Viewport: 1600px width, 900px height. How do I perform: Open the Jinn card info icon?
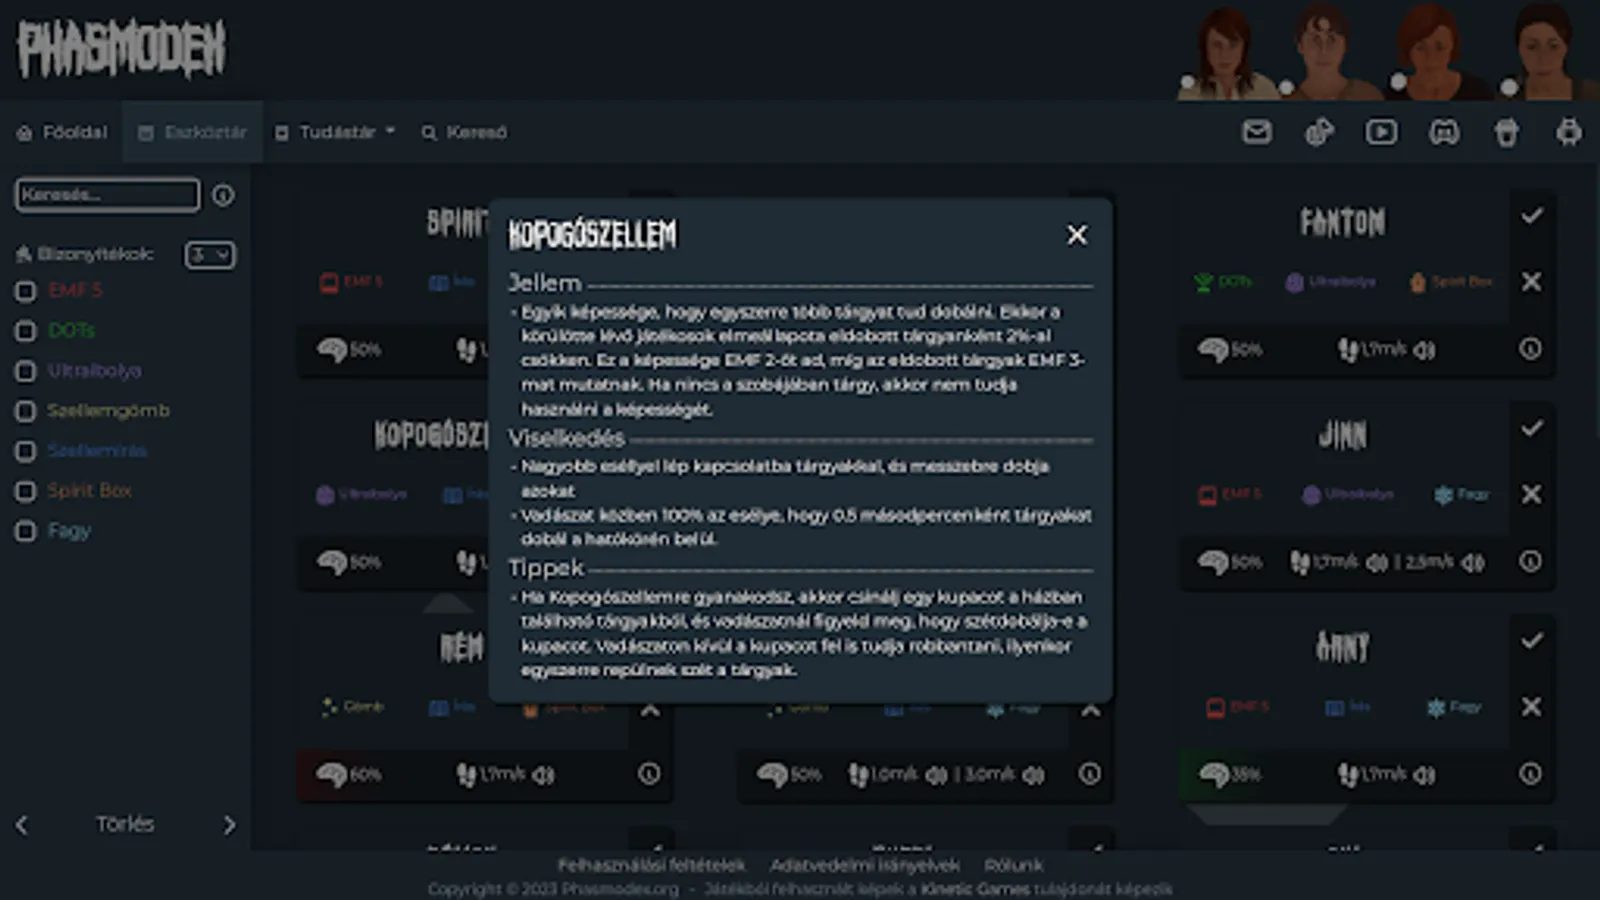pyautogui.click(x=1530, y=561)
